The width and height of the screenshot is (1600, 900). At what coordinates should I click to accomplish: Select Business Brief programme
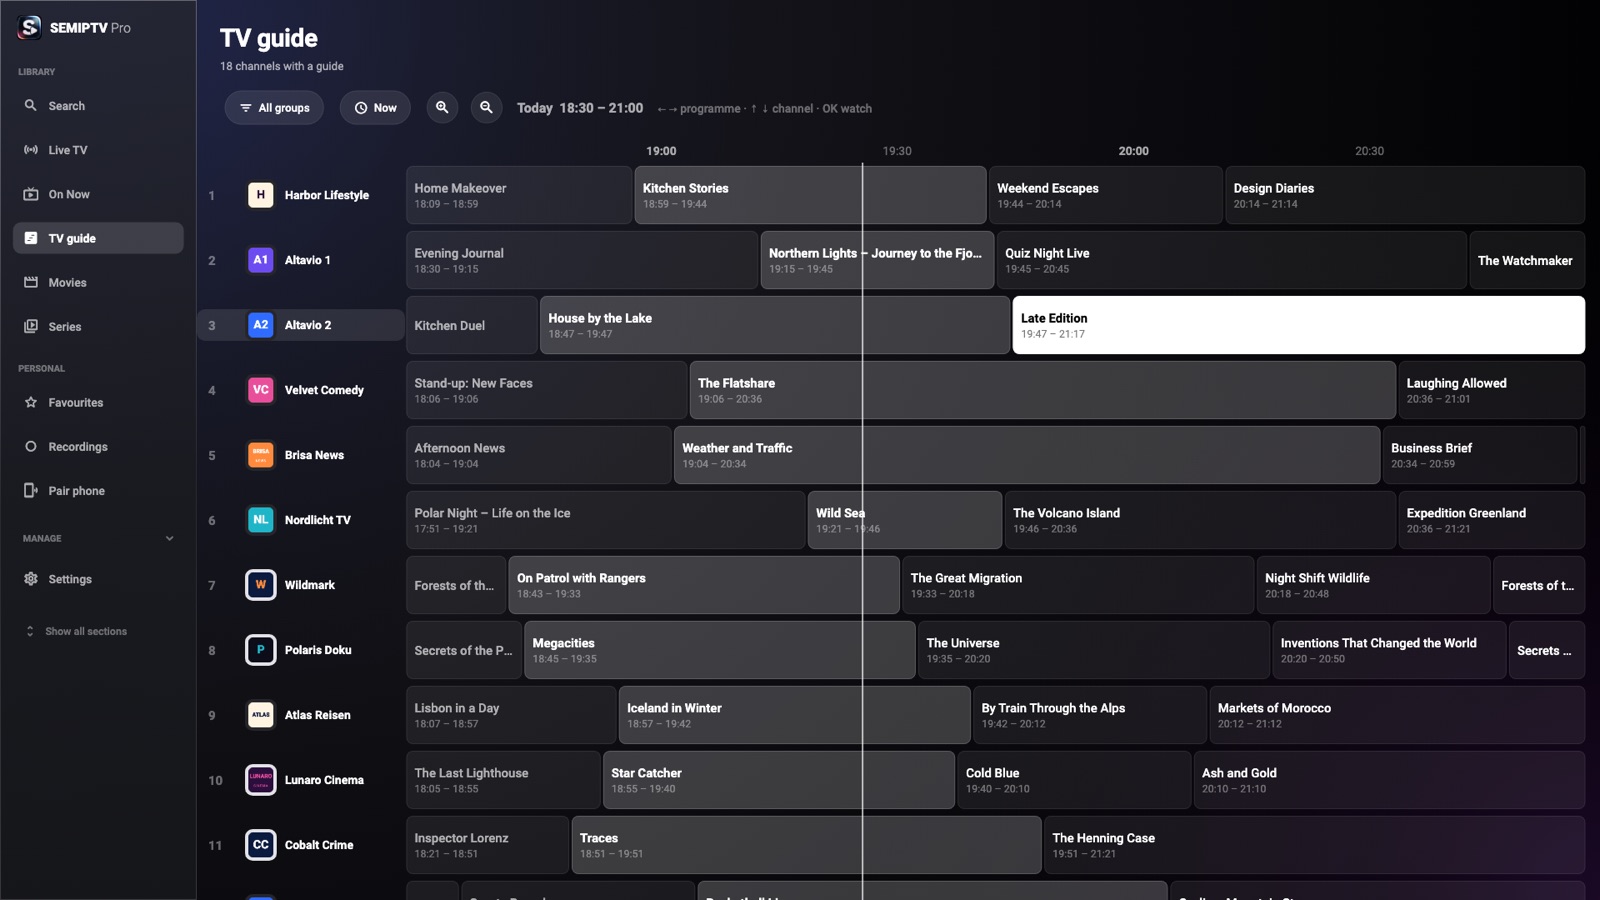point(1480,455)
